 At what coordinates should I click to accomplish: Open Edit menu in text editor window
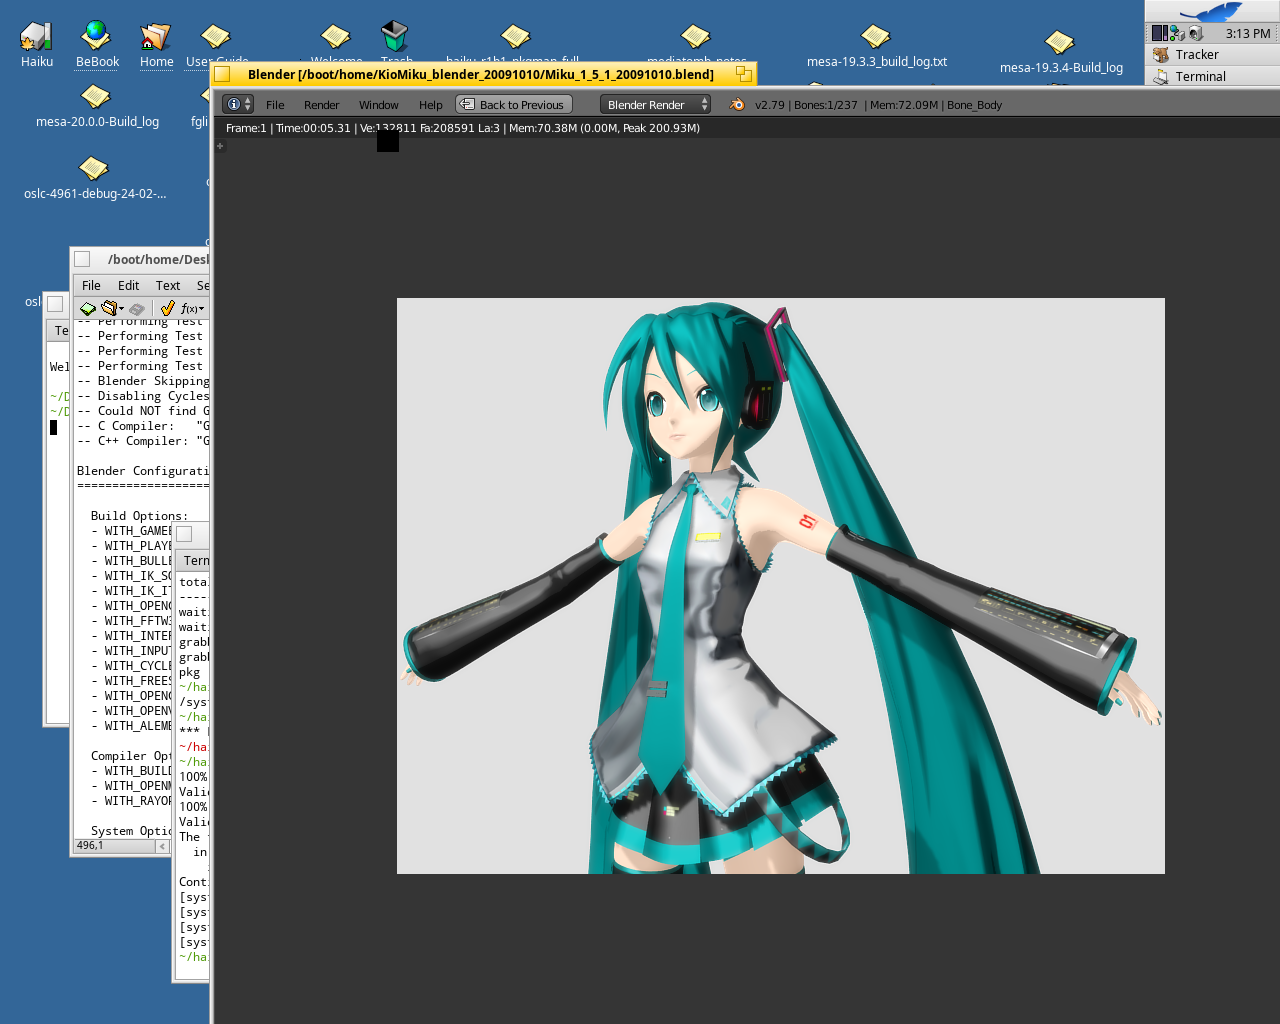(128, 285)
